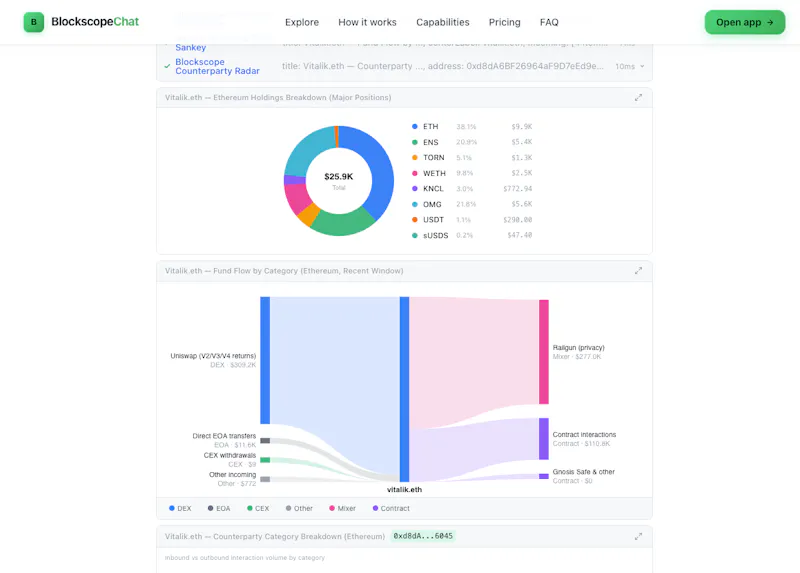Click the checkmark beside Blockscope Counterparty Radar

[x=167, y=66]
